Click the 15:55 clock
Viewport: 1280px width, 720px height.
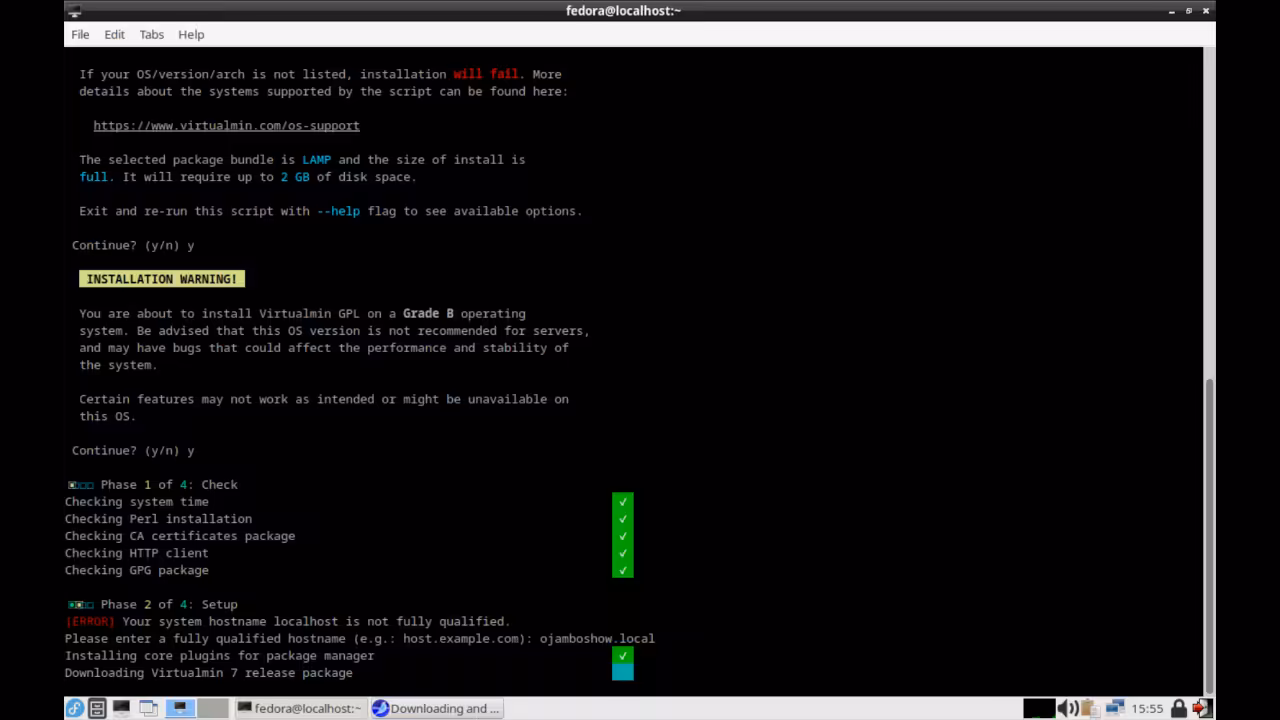(x=1147, y=708)
